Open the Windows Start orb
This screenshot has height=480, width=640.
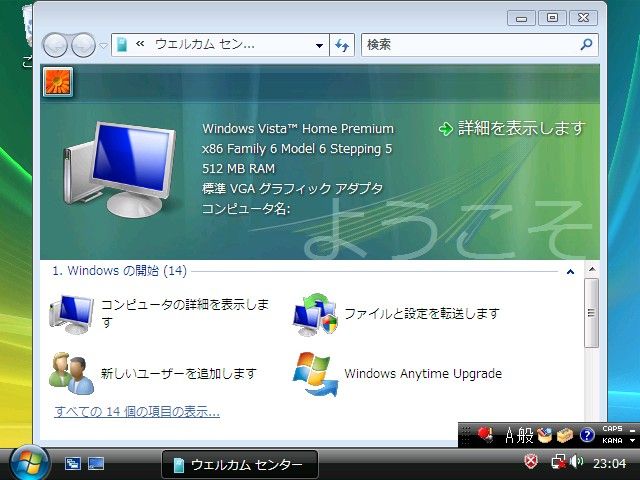coord(29,463)
